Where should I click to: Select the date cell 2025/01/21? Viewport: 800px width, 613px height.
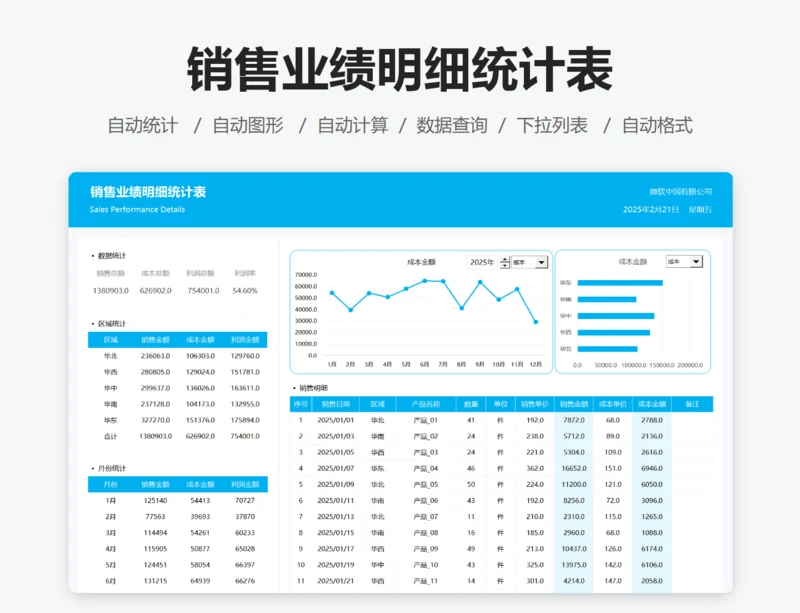(336, 581)
